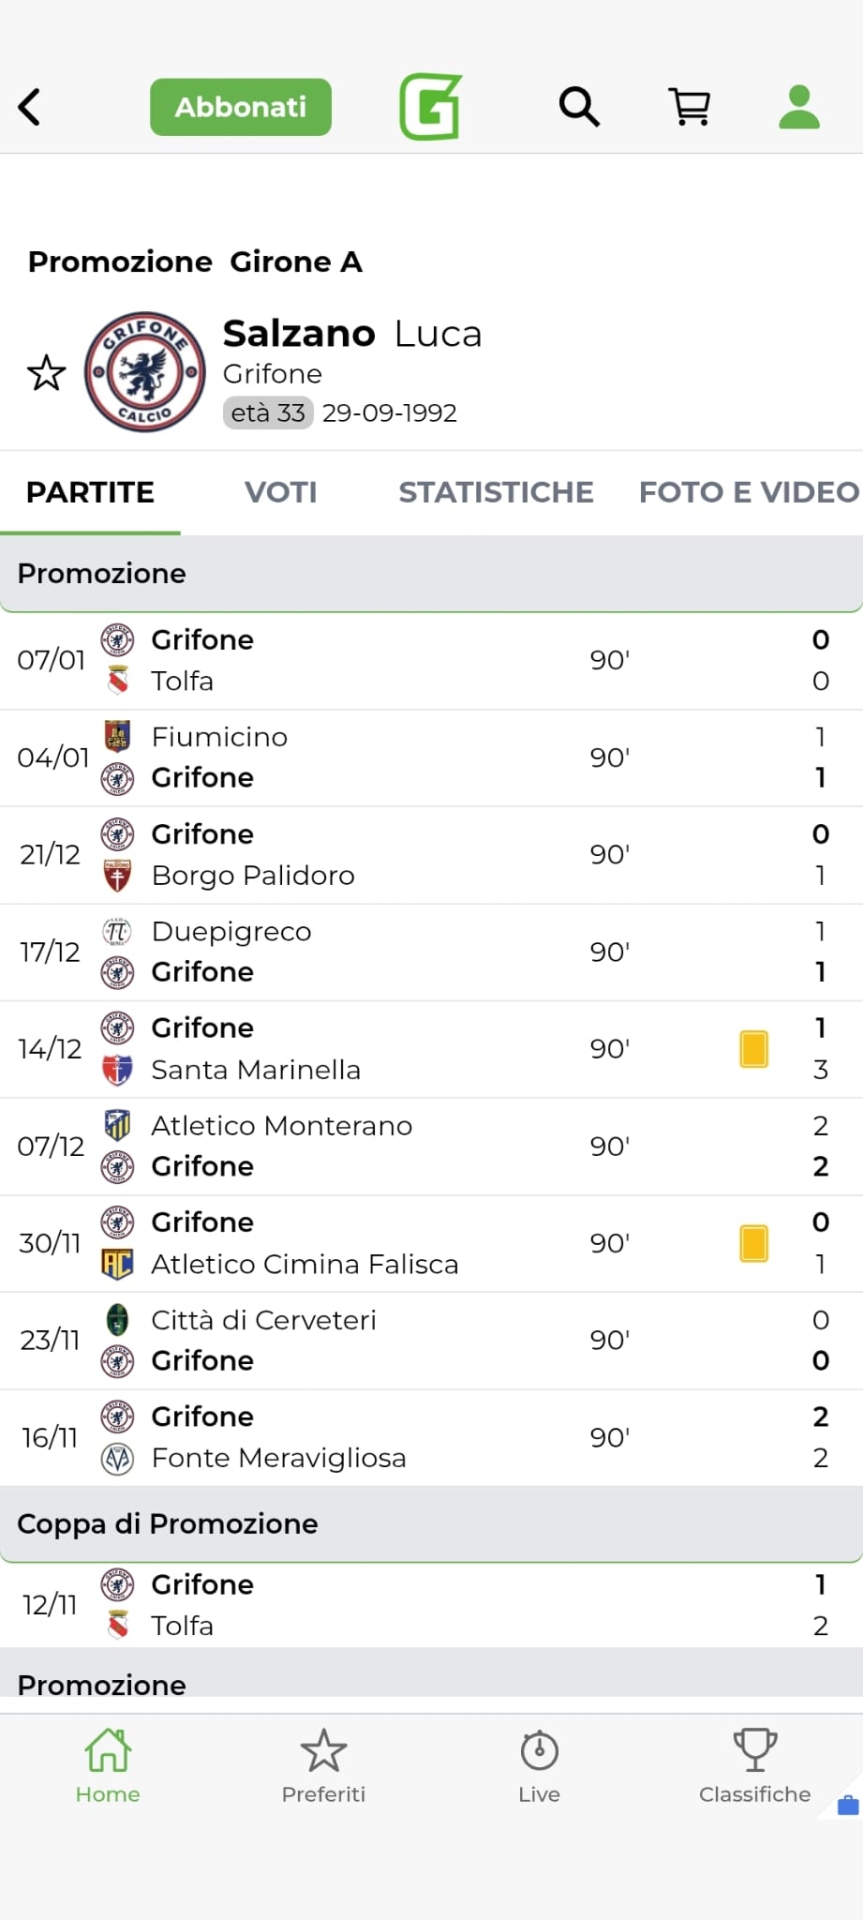
Task: Switch to the STATISTICHE tab
Action: tap(496, 492)
